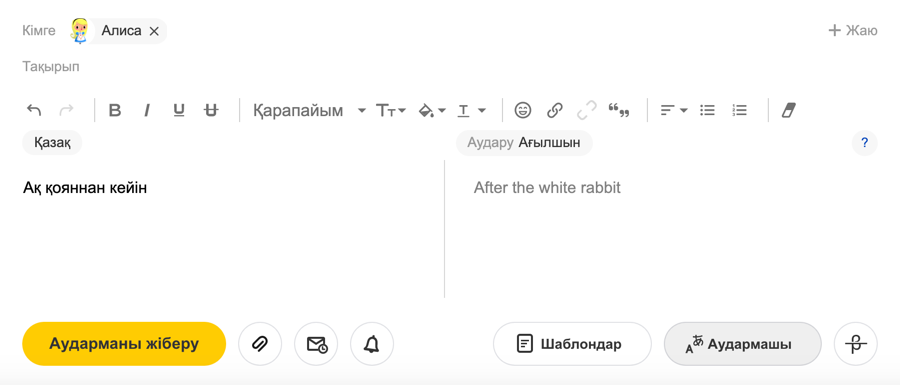
Task: Create a bulleted list
Action: click(x=707, y=110)
